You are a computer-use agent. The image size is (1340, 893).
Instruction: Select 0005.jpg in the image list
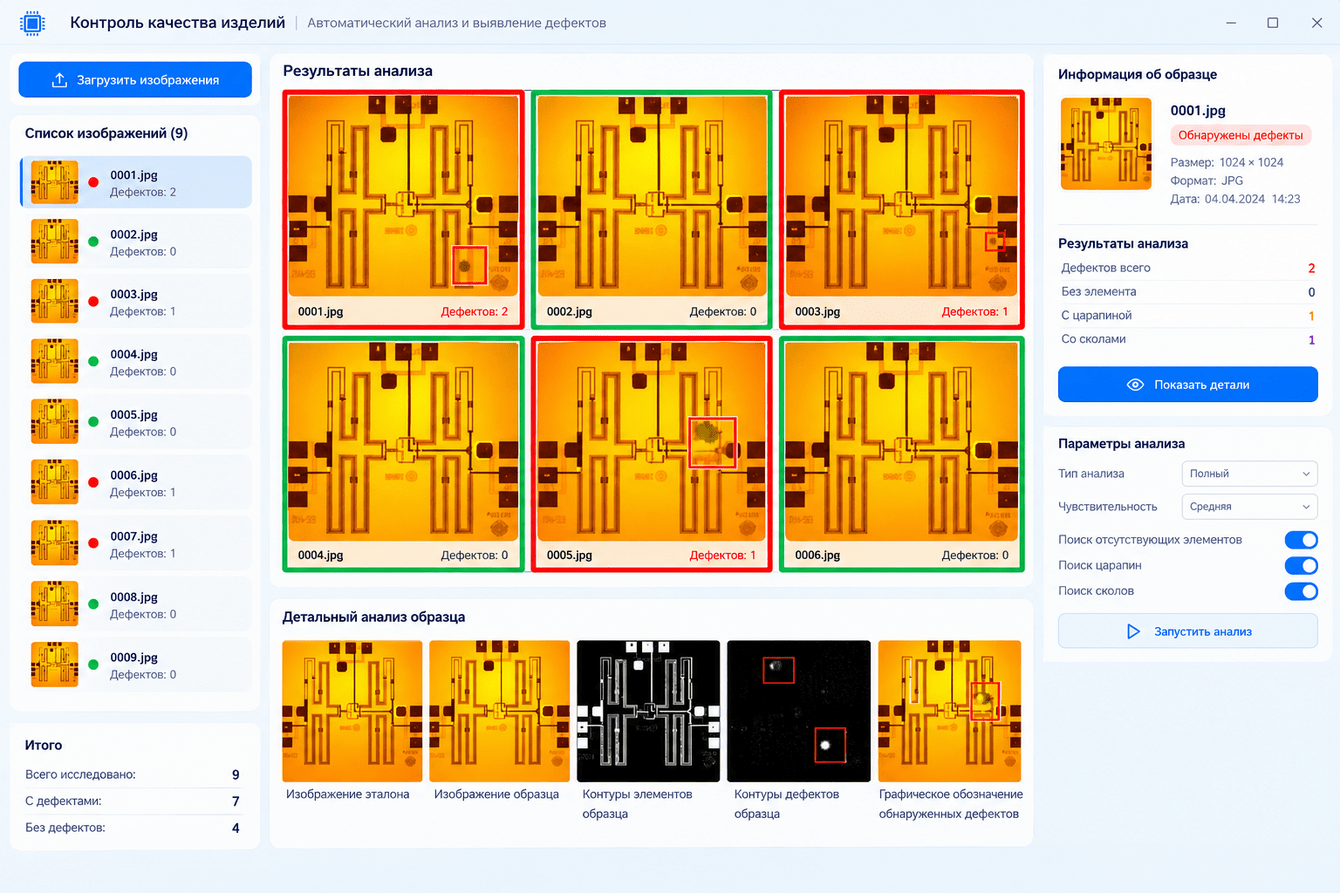coord(136,422)
